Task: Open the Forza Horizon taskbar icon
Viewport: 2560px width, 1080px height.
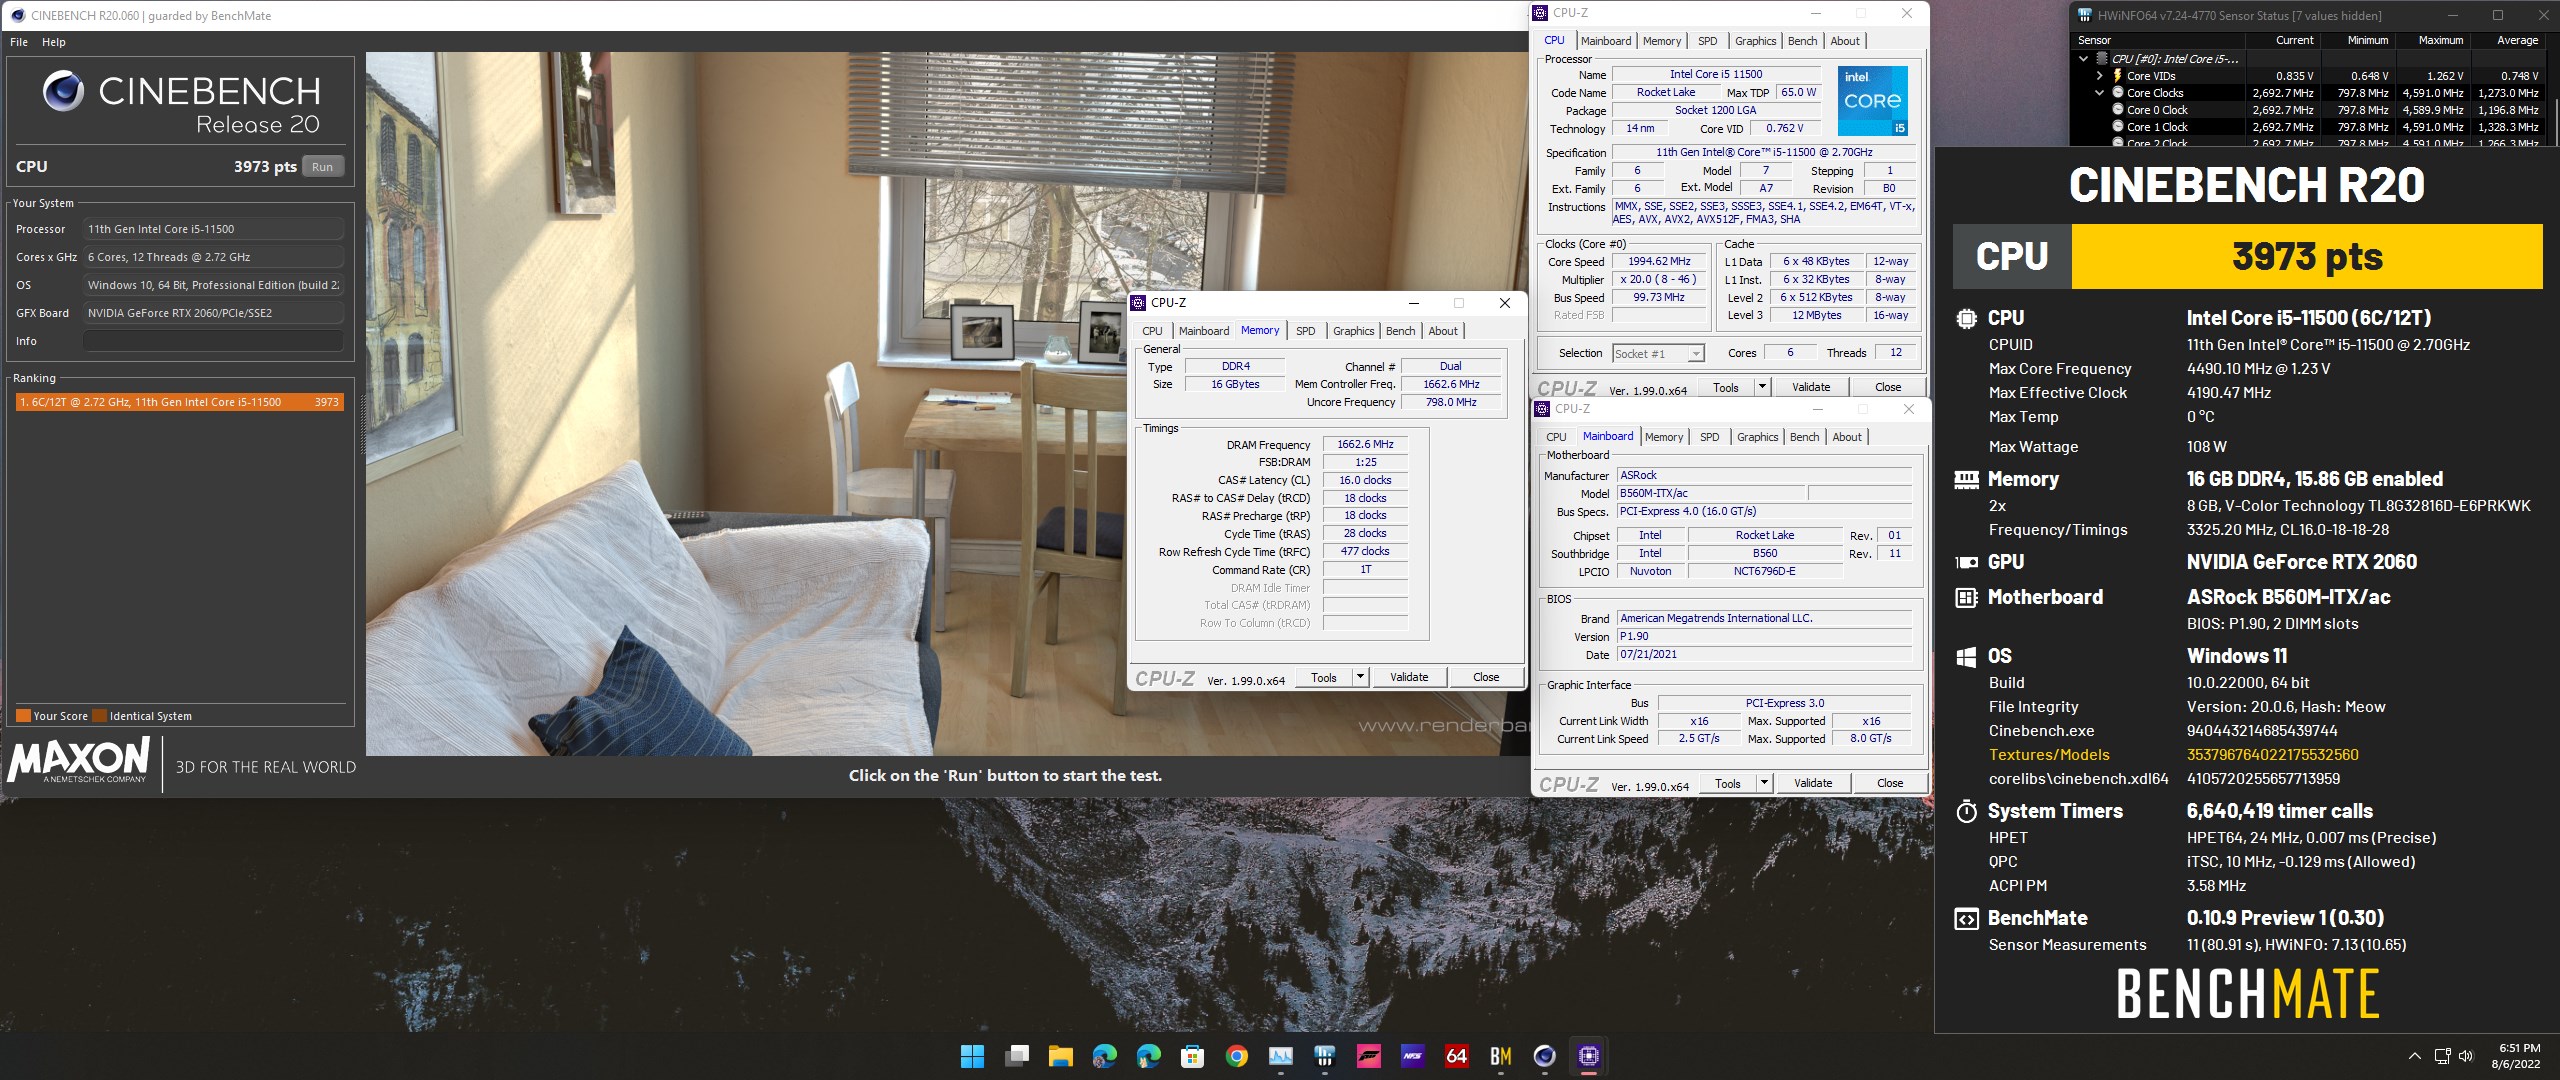Action: [1368, 1056]
